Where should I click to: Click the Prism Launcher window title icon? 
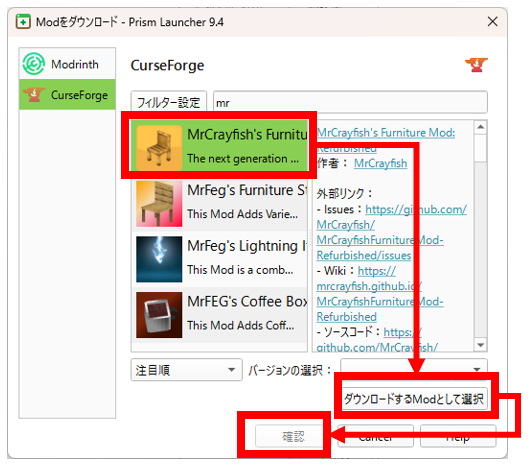point(23,22)
